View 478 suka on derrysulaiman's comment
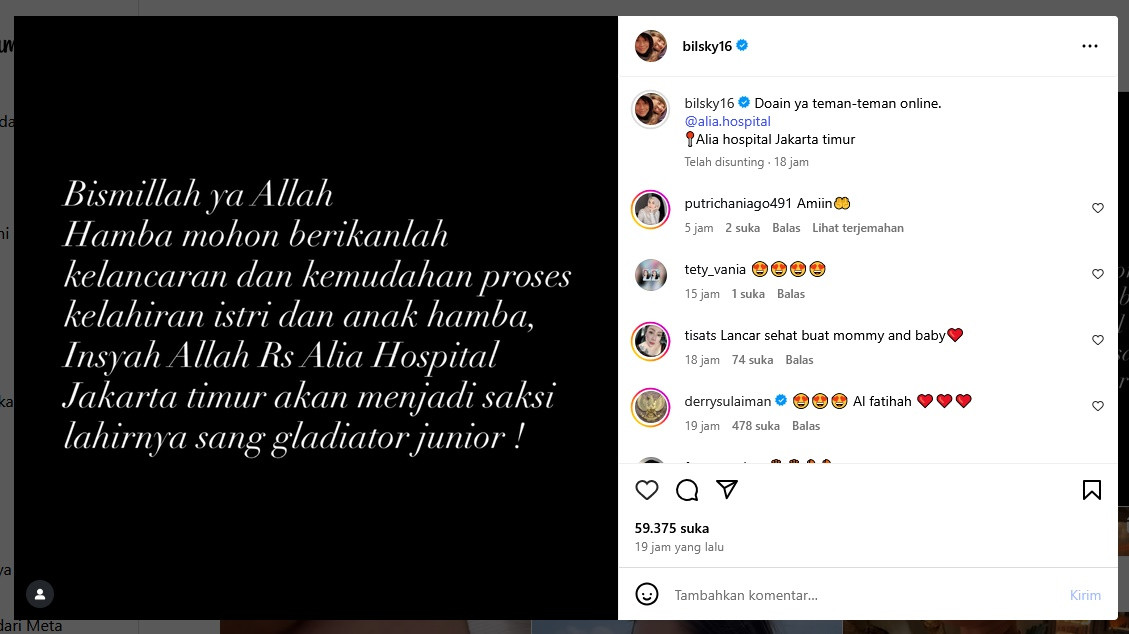 (755, 426)
